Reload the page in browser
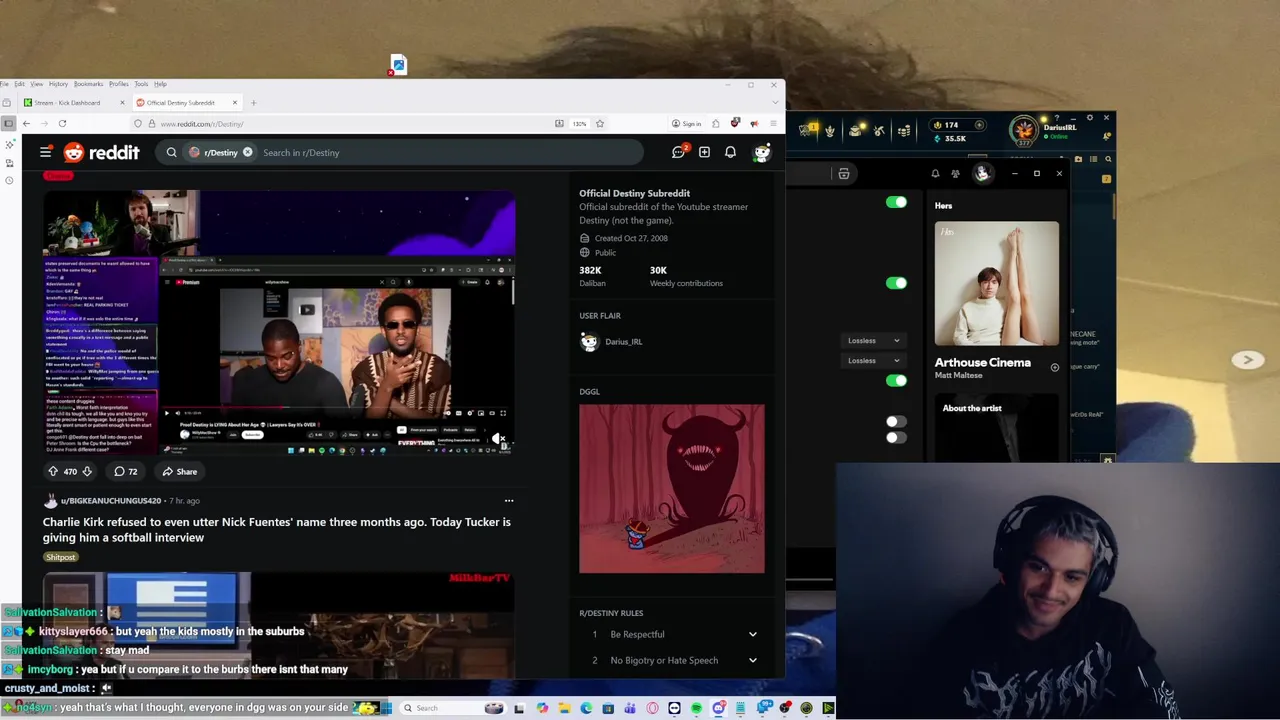 point(62,123)
